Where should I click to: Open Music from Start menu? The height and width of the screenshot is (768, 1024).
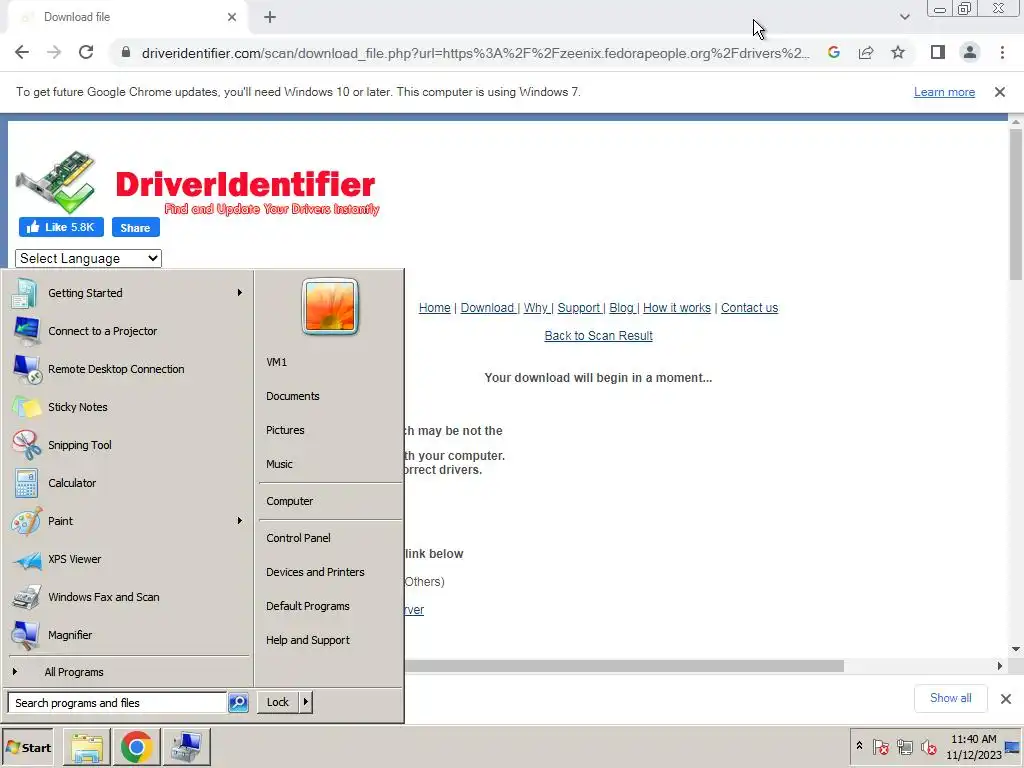280,464
